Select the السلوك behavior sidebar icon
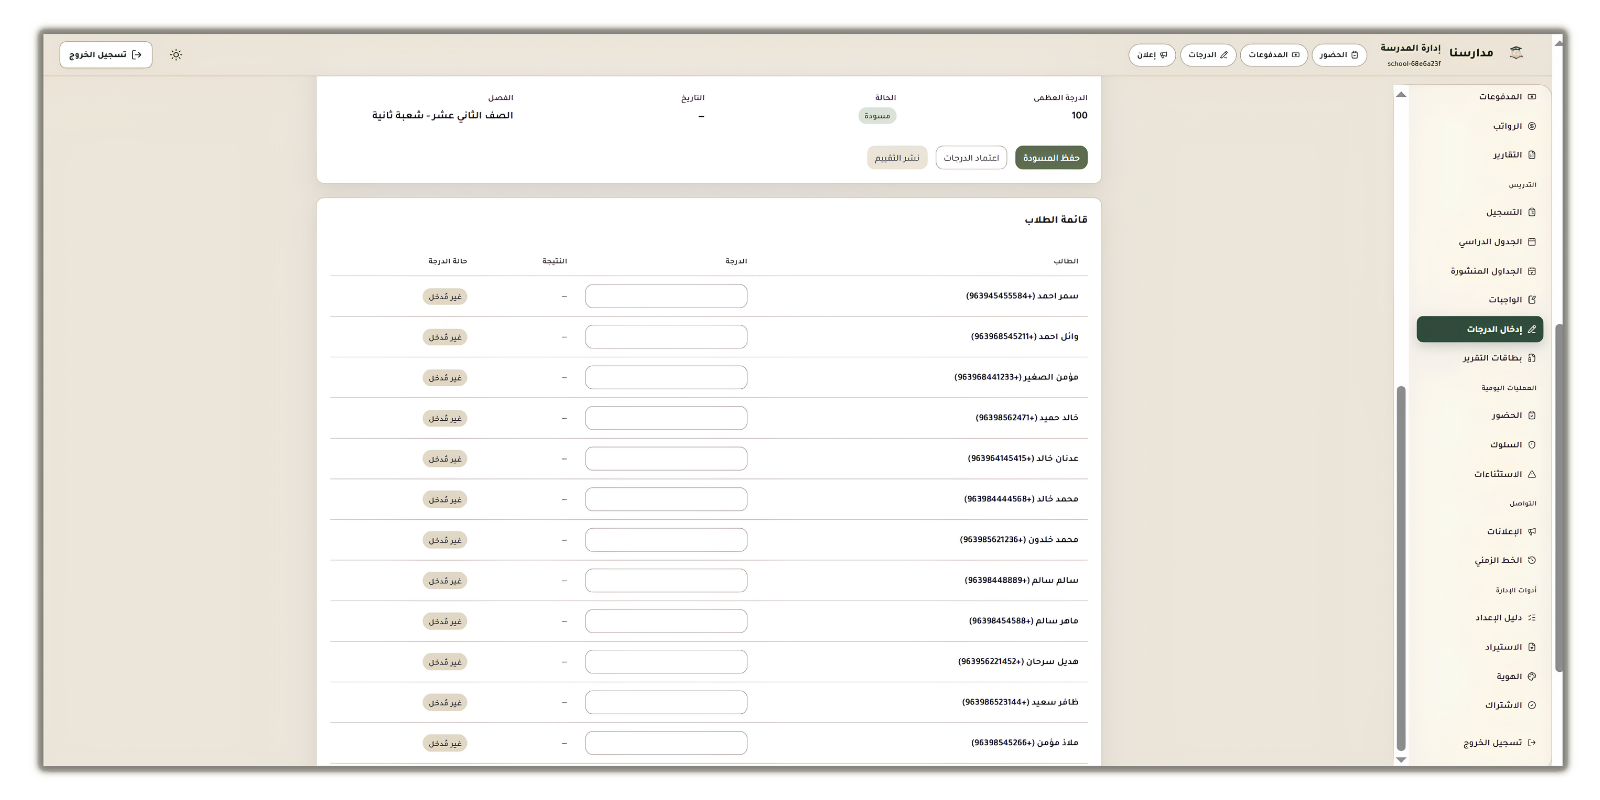The width and height of the screenshot is (1600, 800). tap(1532, 445)
